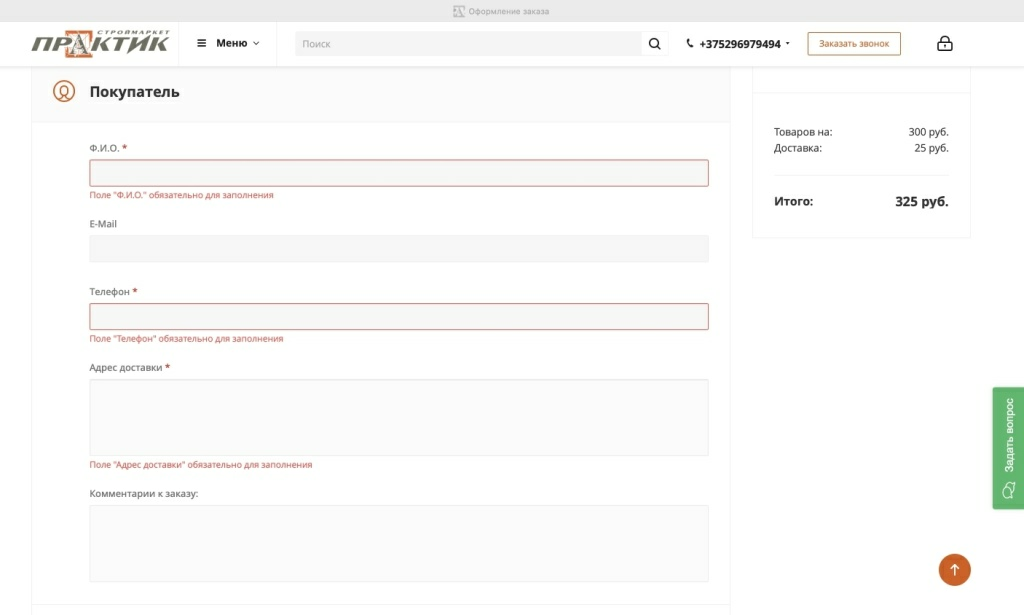This screenshot has height=615, width=1024.
Task: Click the +375296979494 phone link
Action: 739,44
